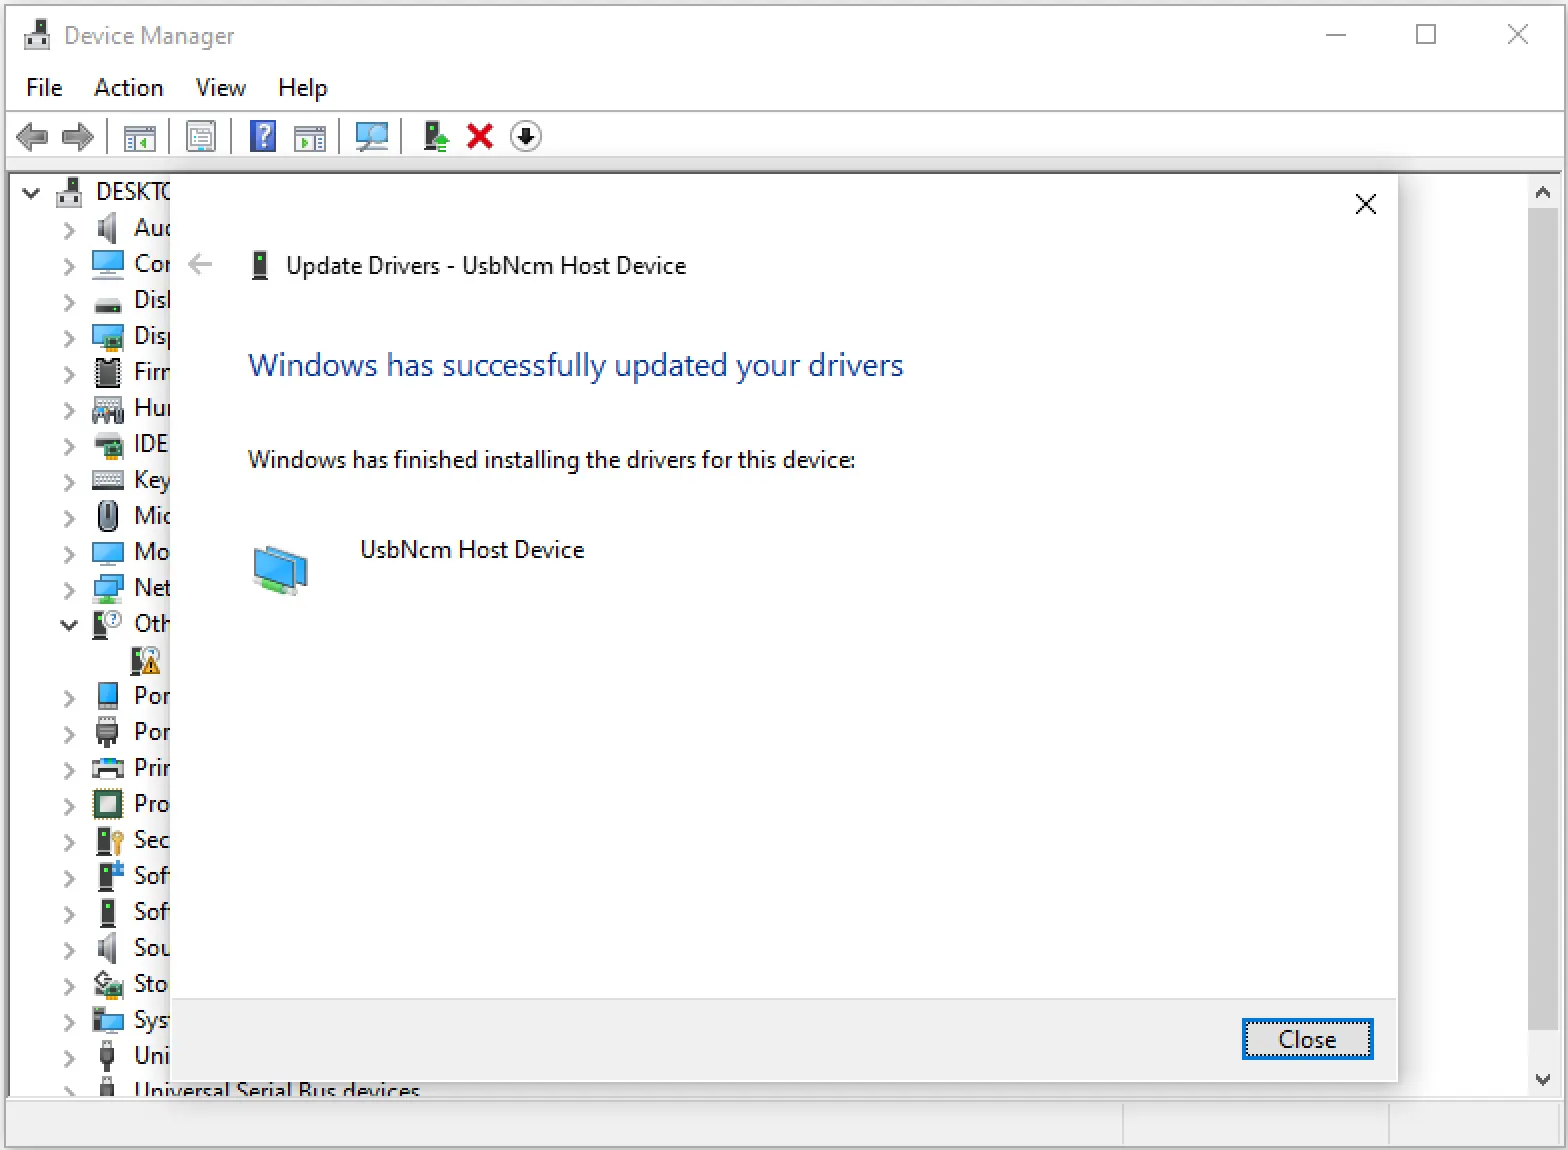1568x1150 pixels.
Task: Select the Computer monitor category icon
Action: coord(108,264)
